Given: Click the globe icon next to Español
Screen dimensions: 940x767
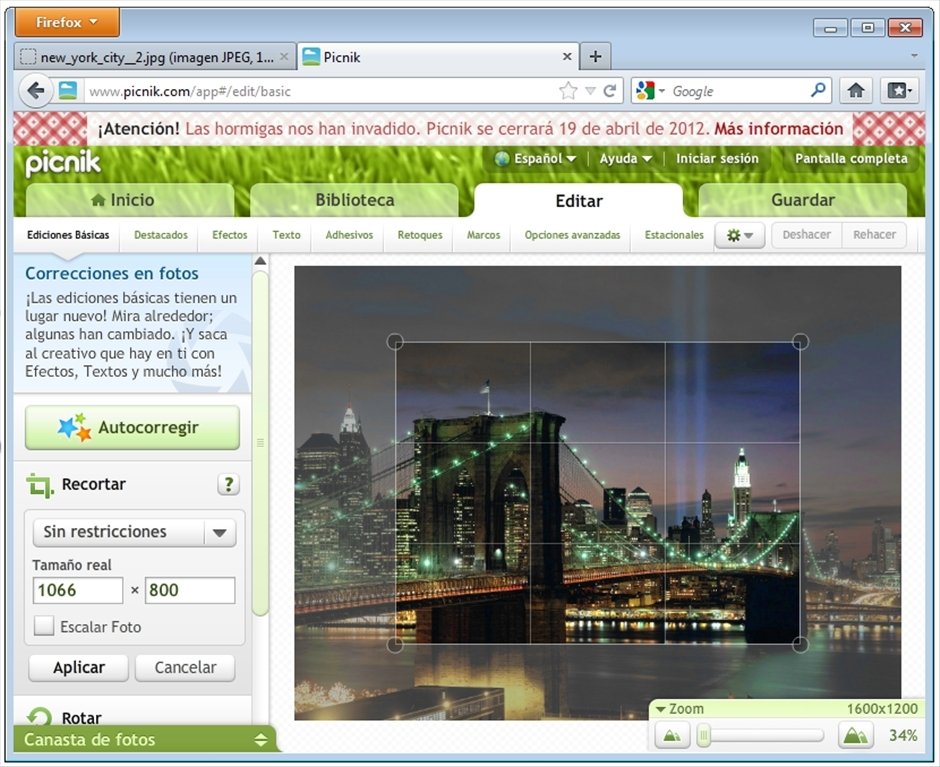Looking at the screenshot, I should 502,158.
